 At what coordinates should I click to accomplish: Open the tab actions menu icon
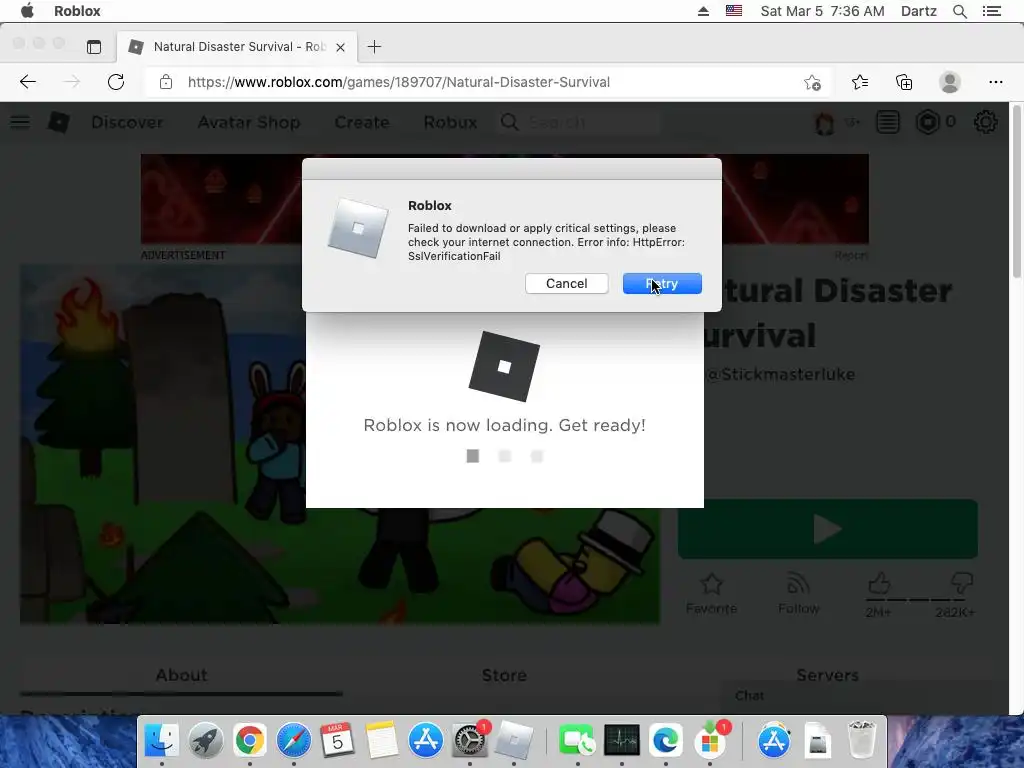click(94, 47)
